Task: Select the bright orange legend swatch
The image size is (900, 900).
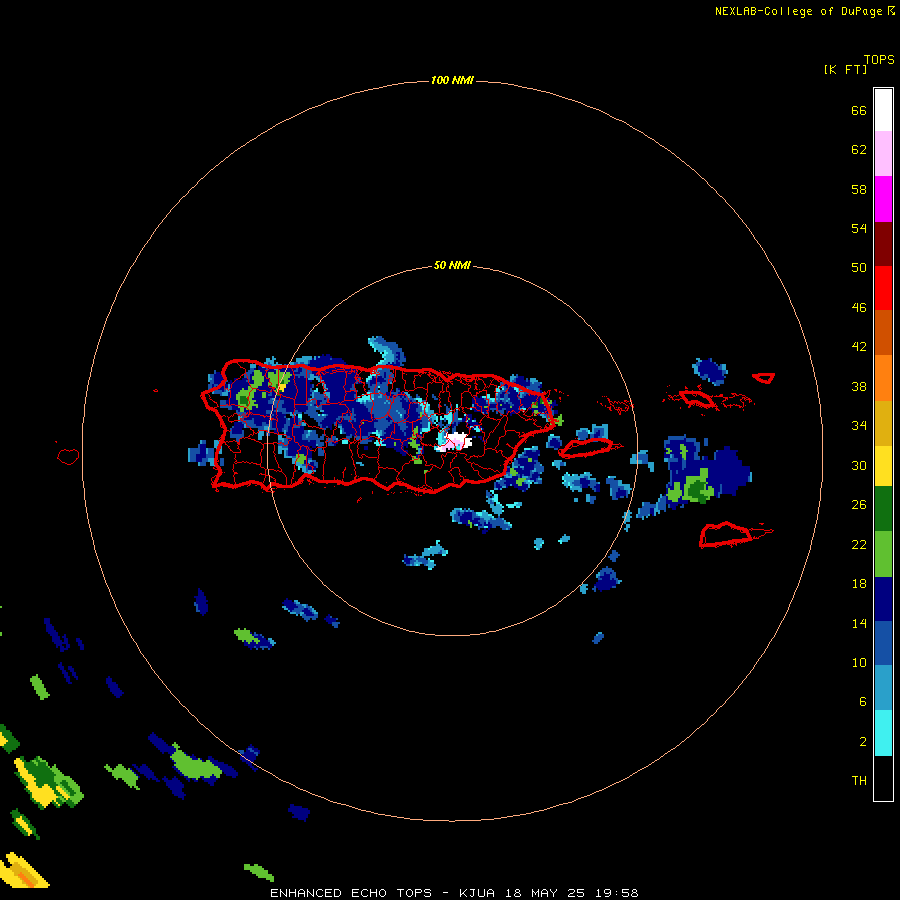Action: (883, 378)
